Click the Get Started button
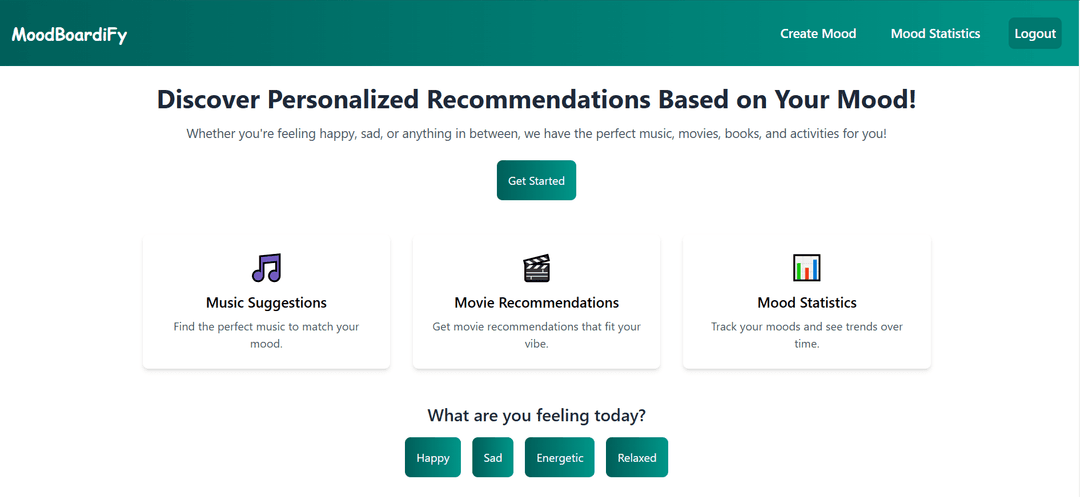This screenshot has width=1080, height=497. tap(537, 181)
